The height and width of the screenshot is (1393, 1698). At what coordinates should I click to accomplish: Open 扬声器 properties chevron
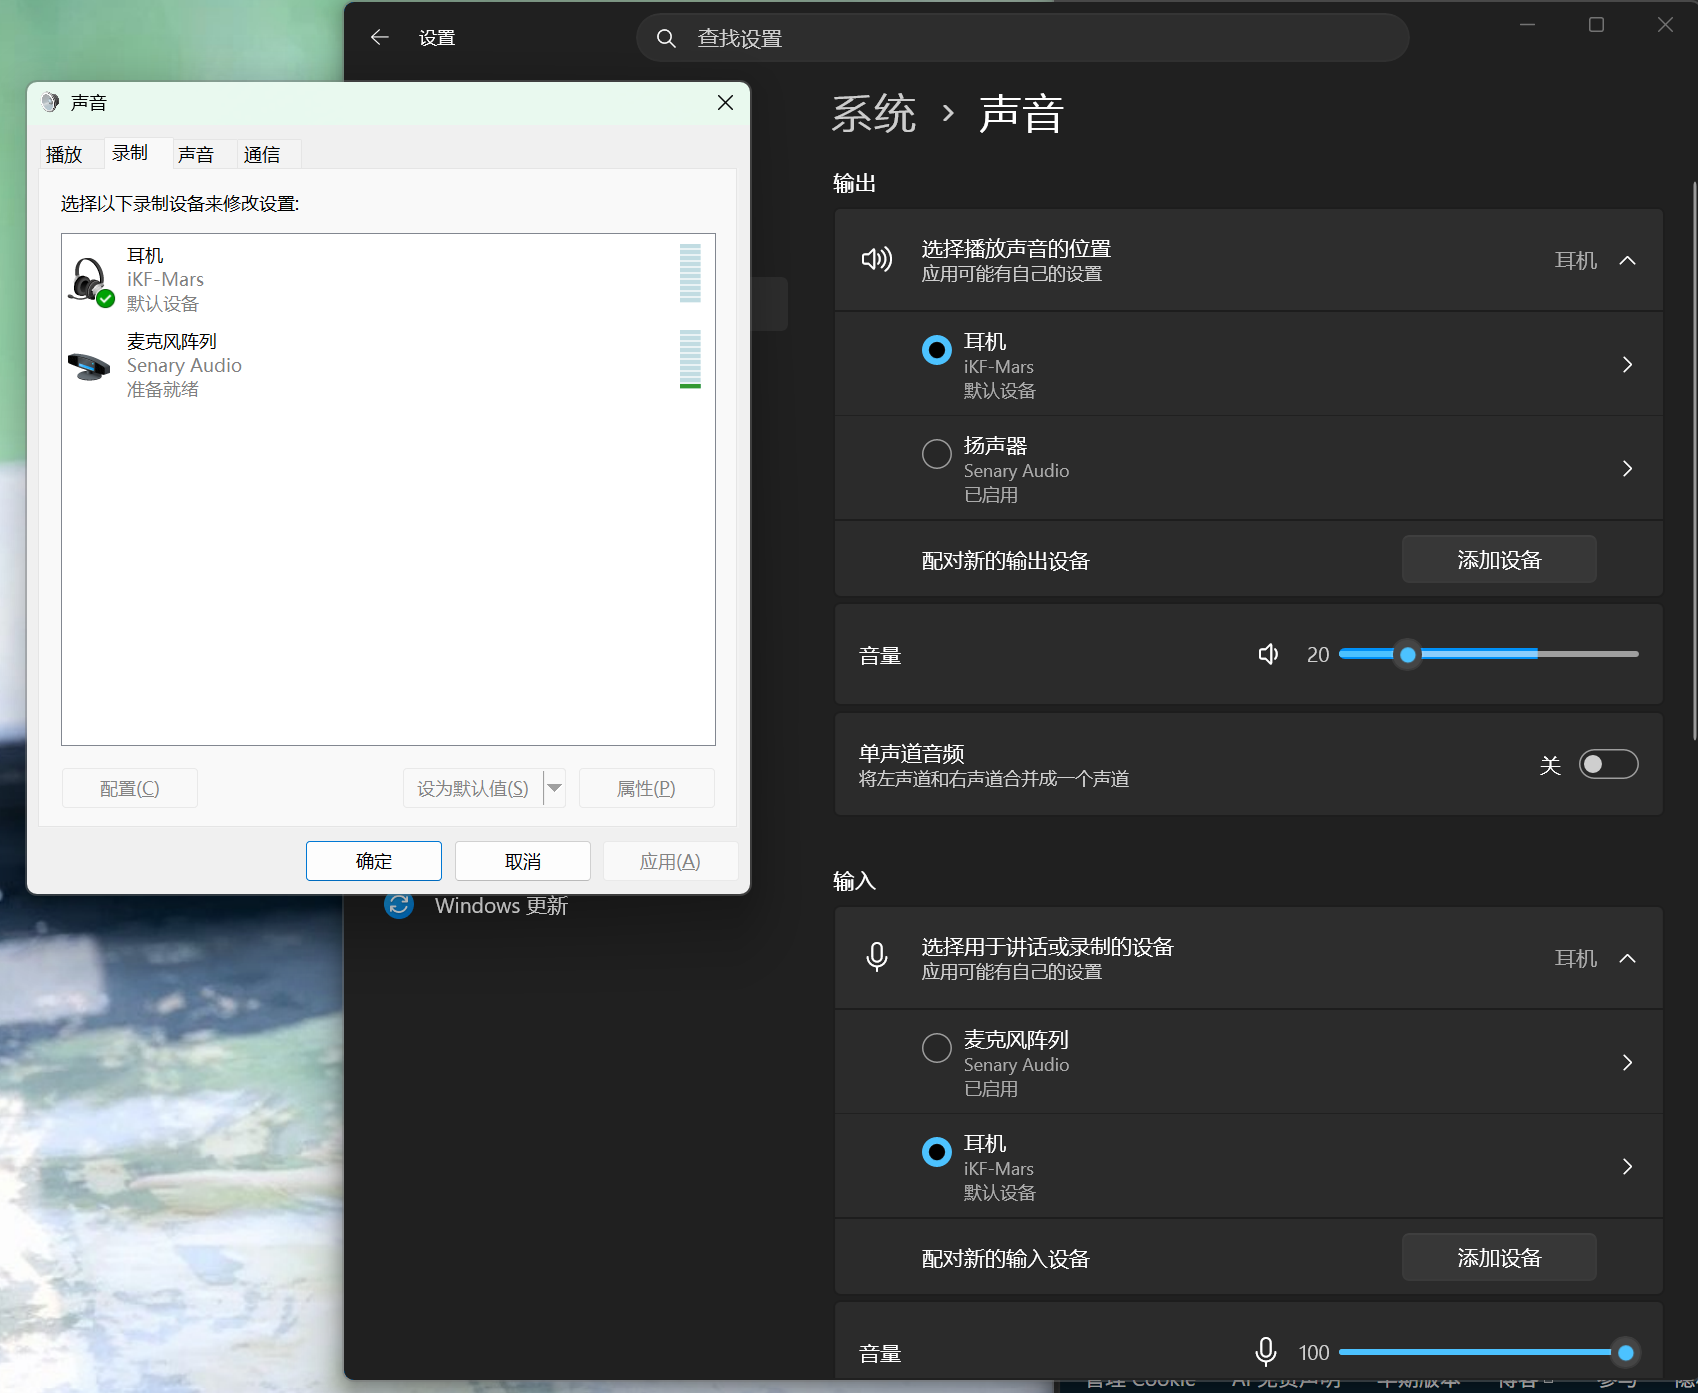(x=1627, y=468)
